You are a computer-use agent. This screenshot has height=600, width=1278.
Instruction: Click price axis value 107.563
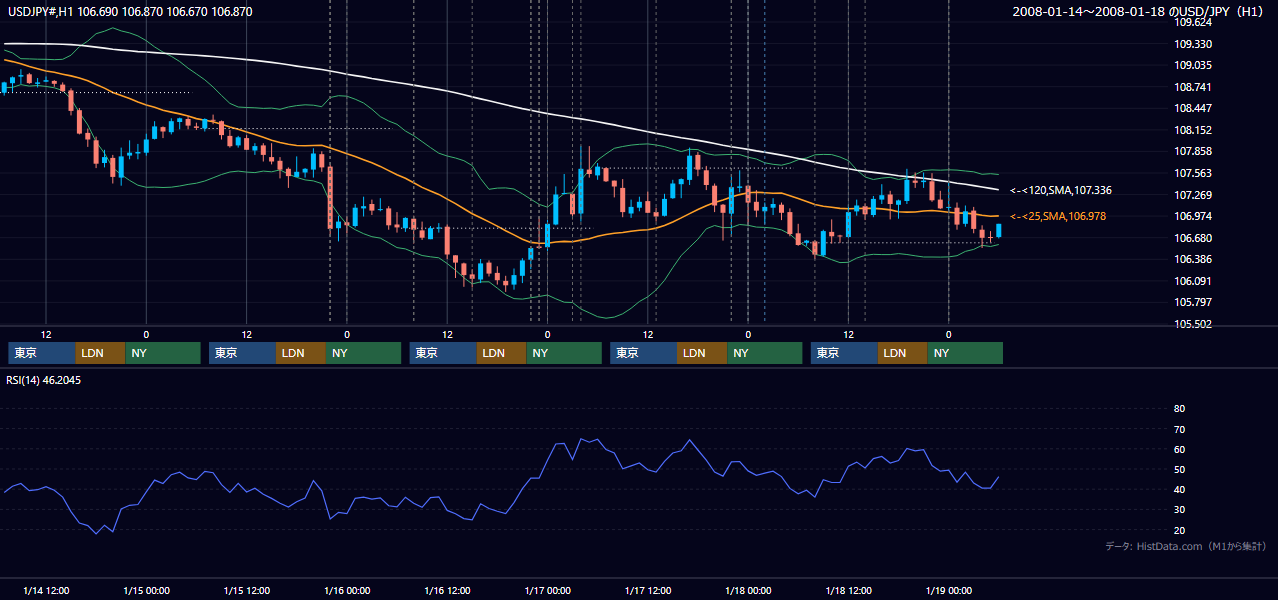click(x=1192, y=173)
